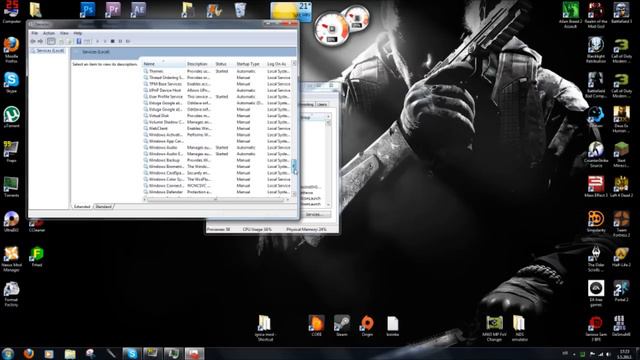Switch to the Standard tab
640x360 pixels.
click(103, 207)
